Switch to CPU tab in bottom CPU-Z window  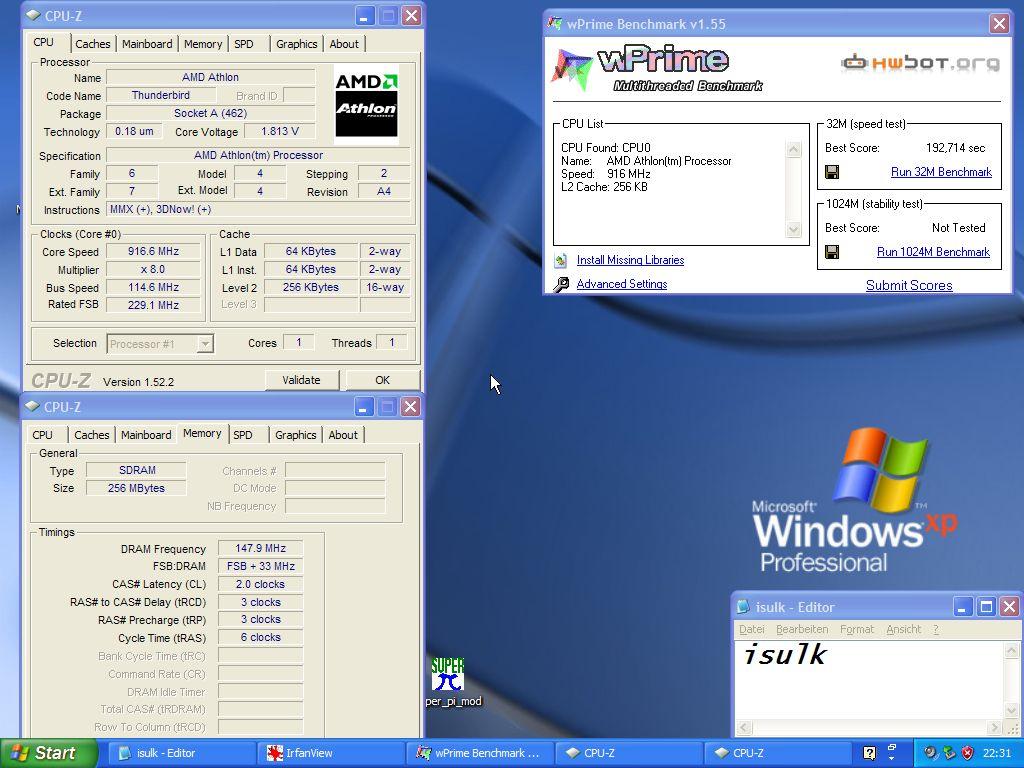(42, 435)
